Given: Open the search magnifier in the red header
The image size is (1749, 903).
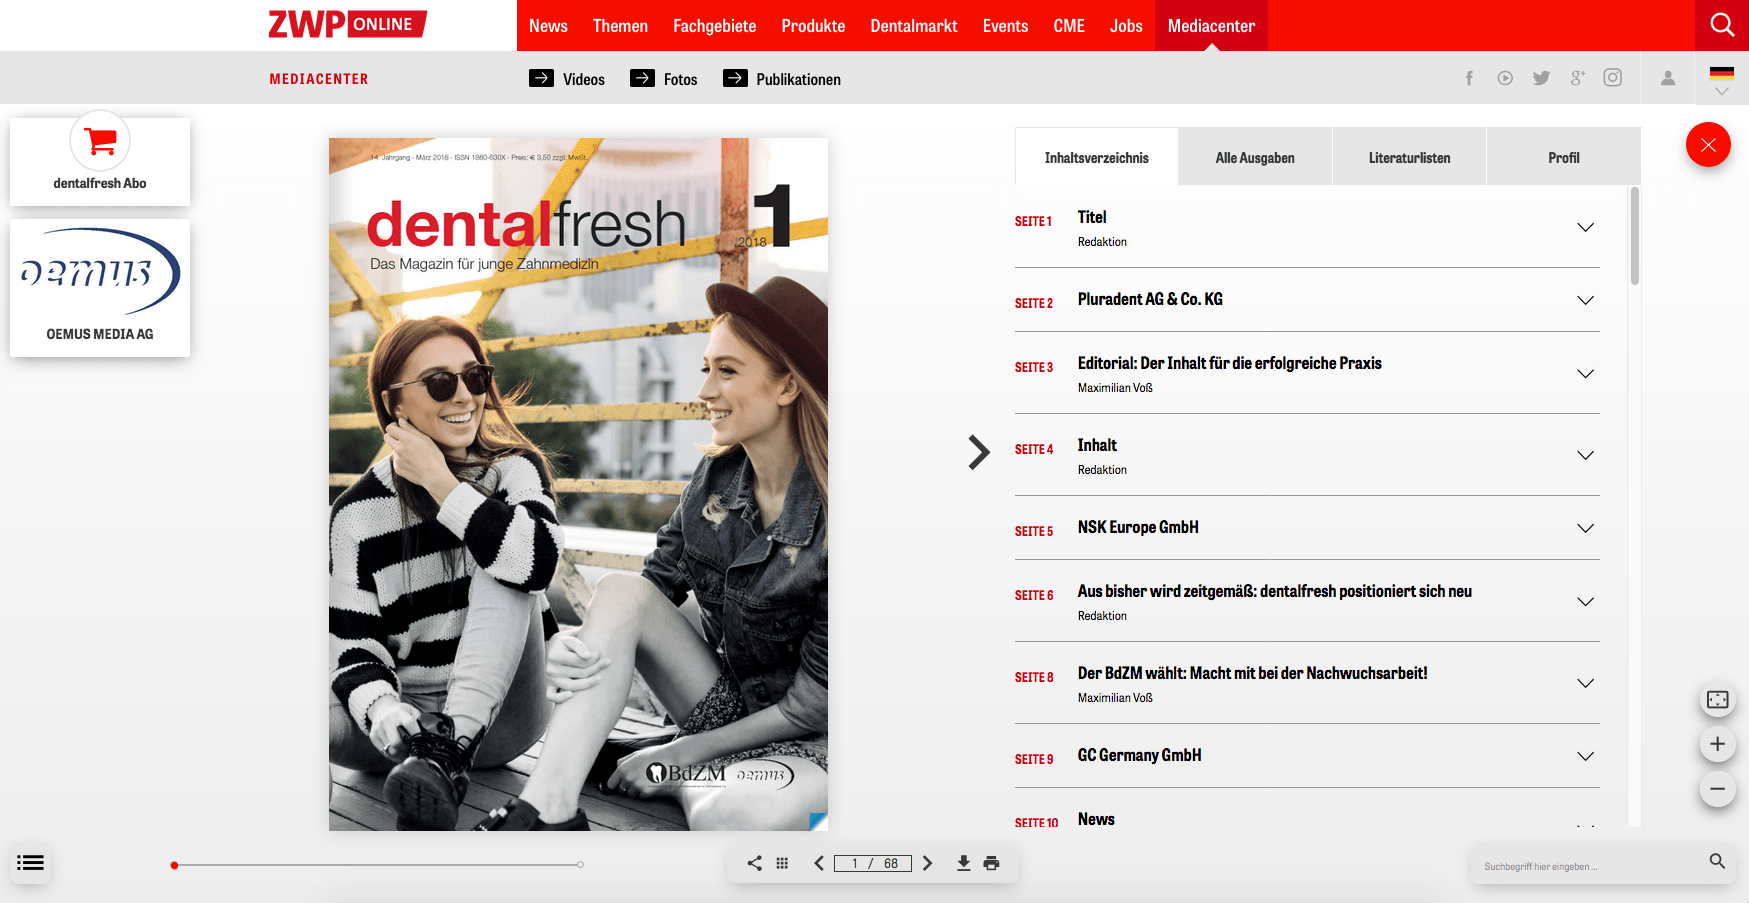Looking at the screenshot, I should (1722, 25).
